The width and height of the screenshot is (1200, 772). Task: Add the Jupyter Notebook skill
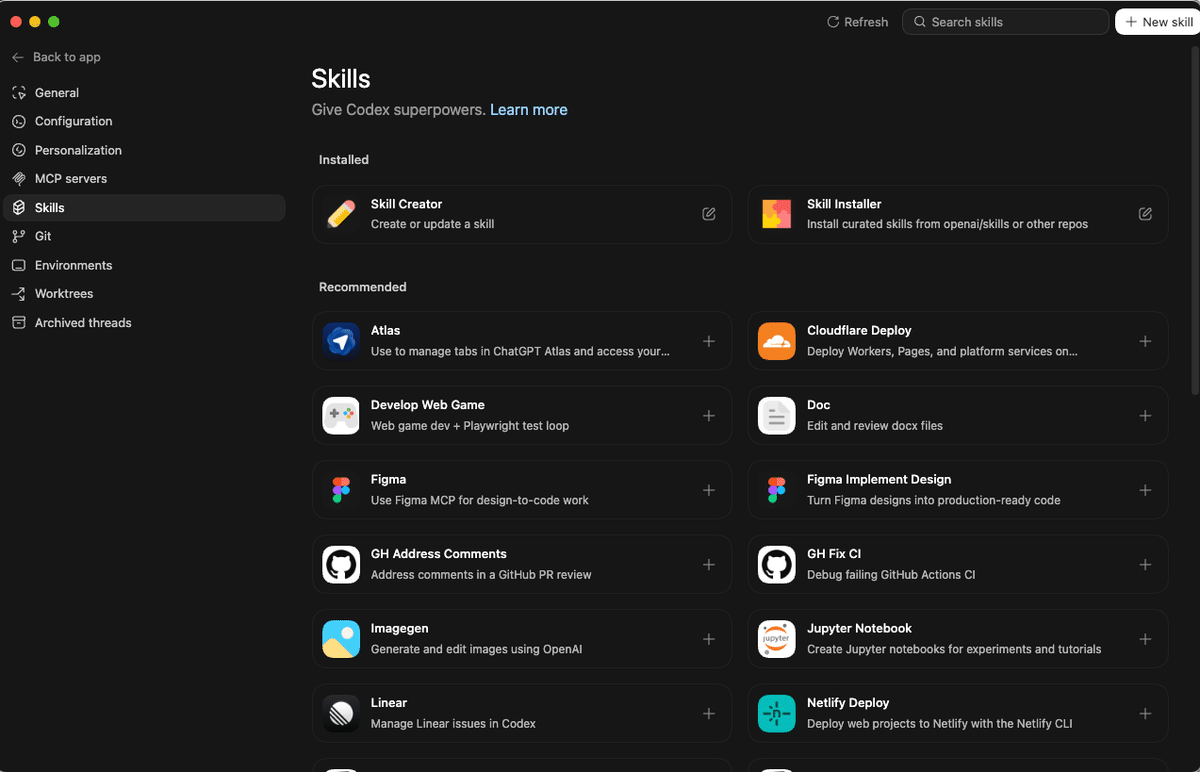[1145, 639]
